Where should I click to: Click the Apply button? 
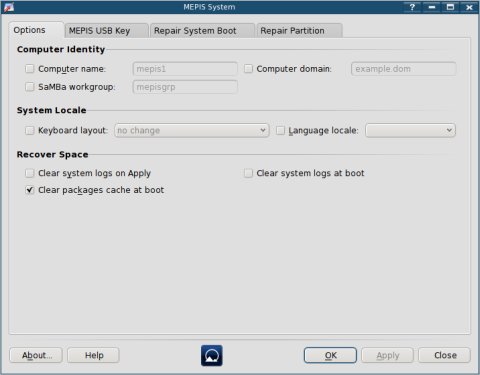pyautogui.click(x=388, y=355)
